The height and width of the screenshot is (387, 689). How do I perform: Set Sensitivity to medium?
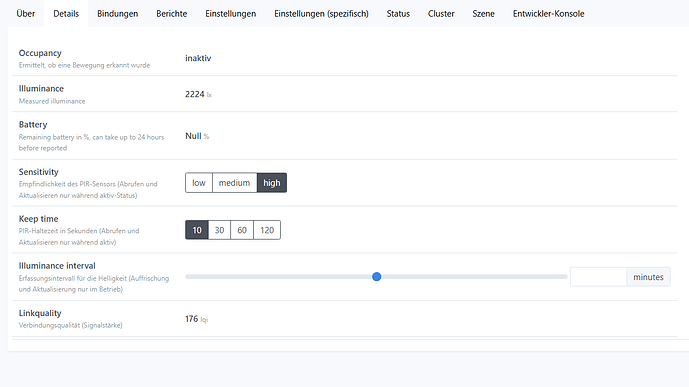pyautogui.click(x=234, y=183)
